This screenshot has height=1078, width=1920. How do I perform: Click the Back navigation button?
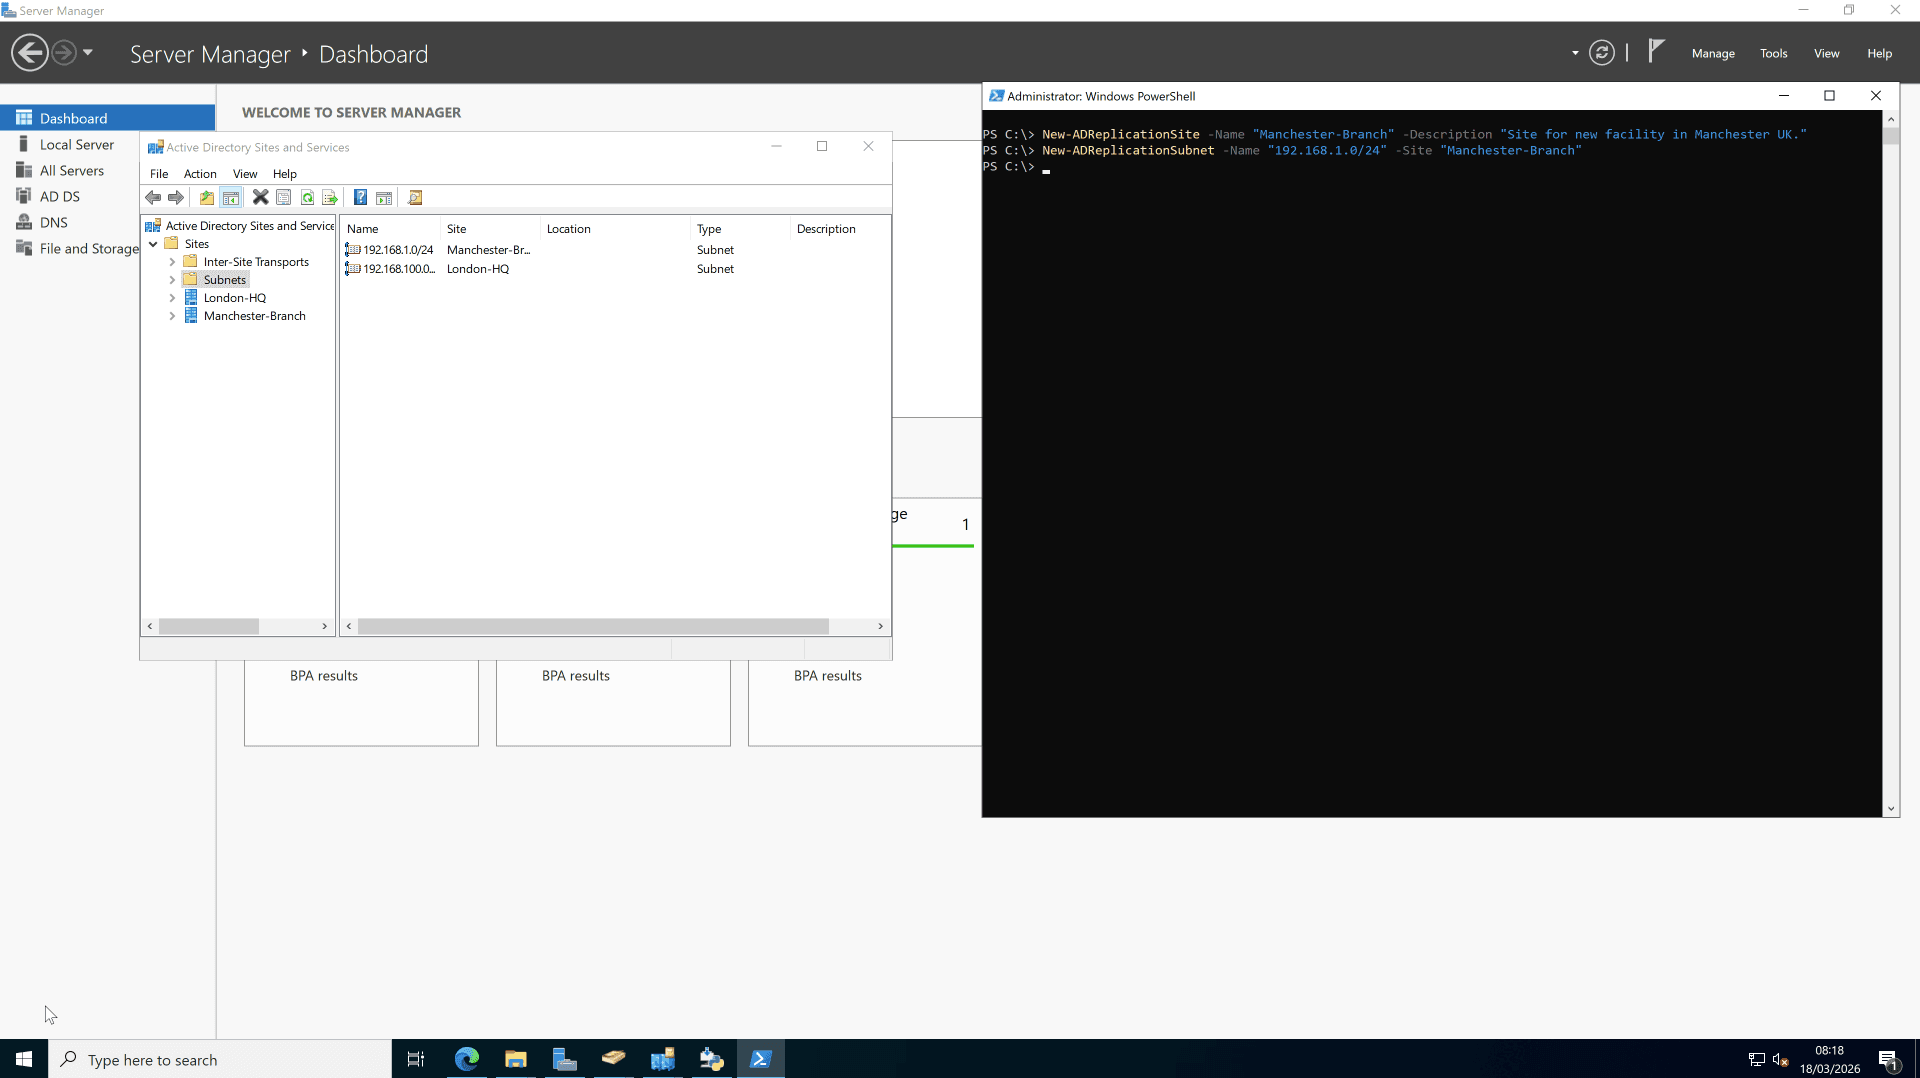click(28, 52)
